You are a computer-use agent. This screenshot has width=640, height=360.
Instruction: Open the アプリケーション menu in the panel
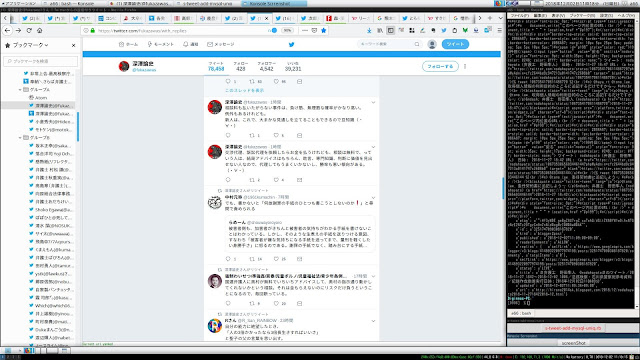pyautogui.click(x=18, y=3)
